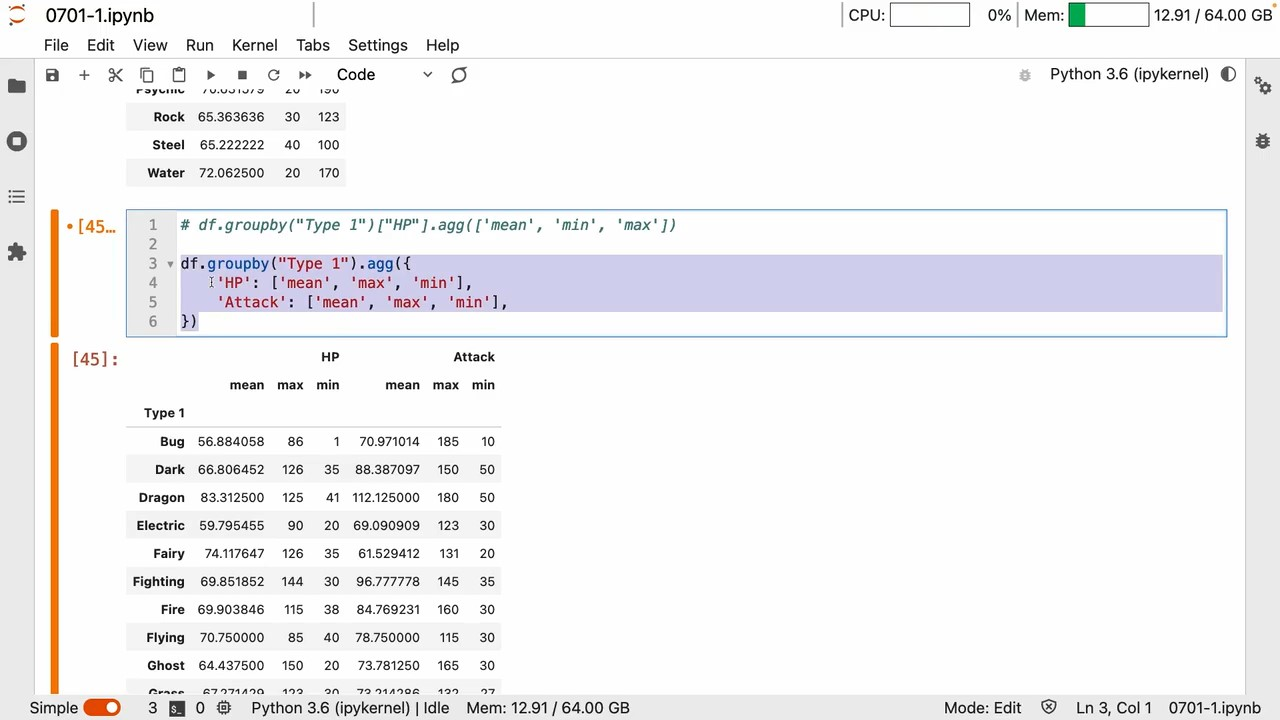Open table of contents sidebar icon

pos(17,197)
